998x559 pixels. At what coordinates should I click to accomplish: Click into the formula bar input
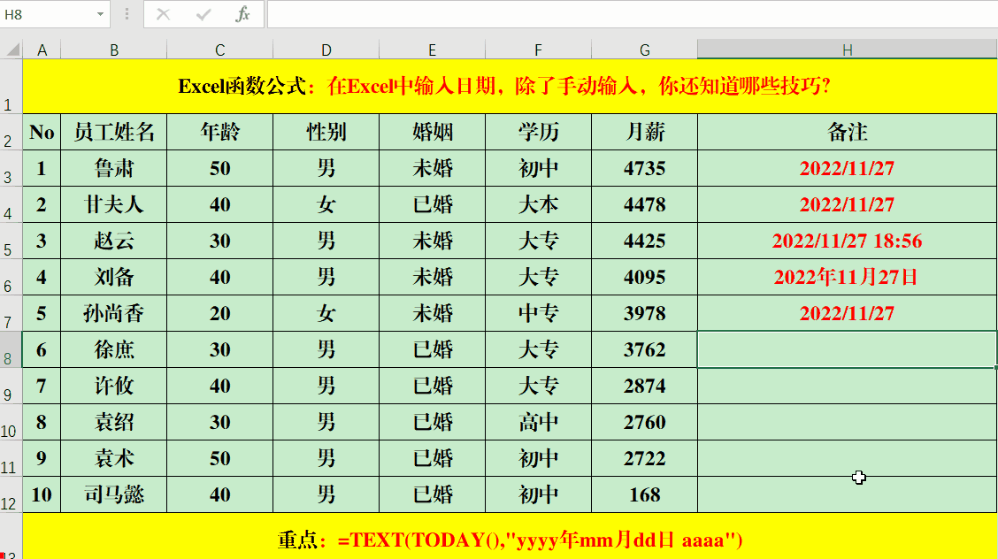click(632, 14)
